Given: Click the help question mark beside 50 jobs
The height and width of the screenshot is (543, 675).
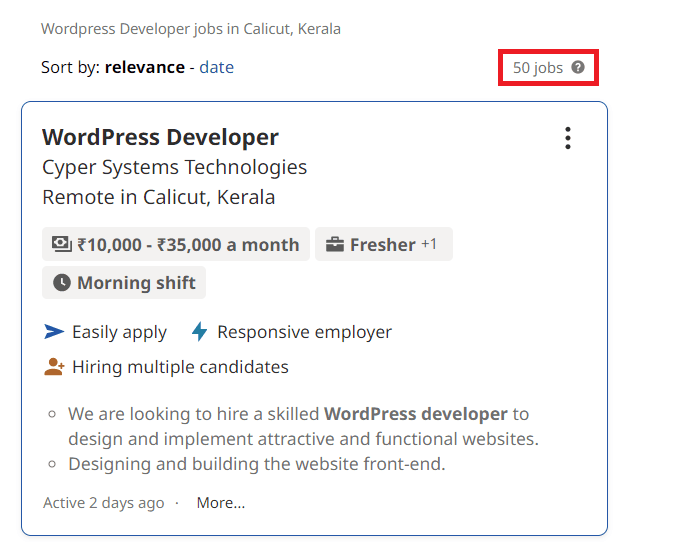Looking at the screenshot, I should coord(578,67).
